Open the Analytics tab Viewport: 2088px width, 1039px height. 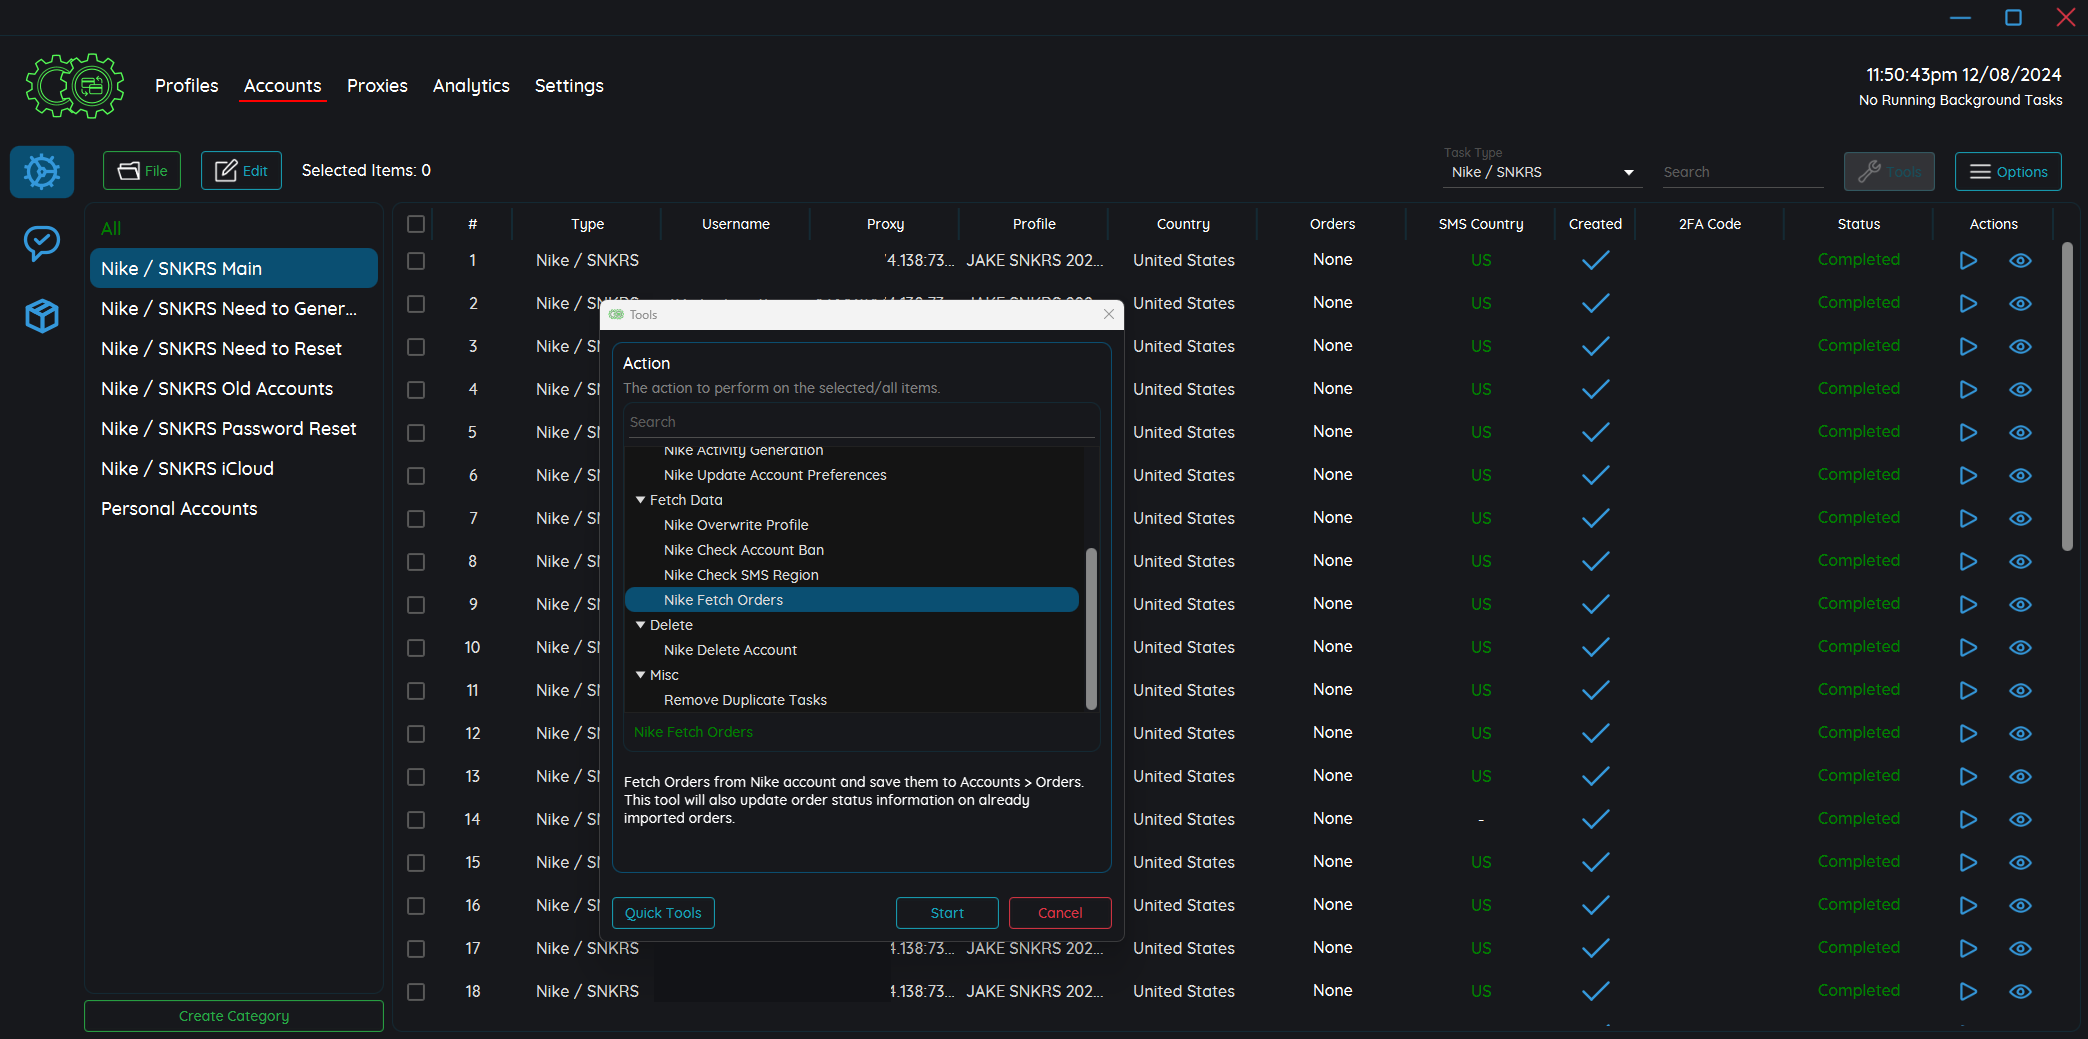point(471,86)
